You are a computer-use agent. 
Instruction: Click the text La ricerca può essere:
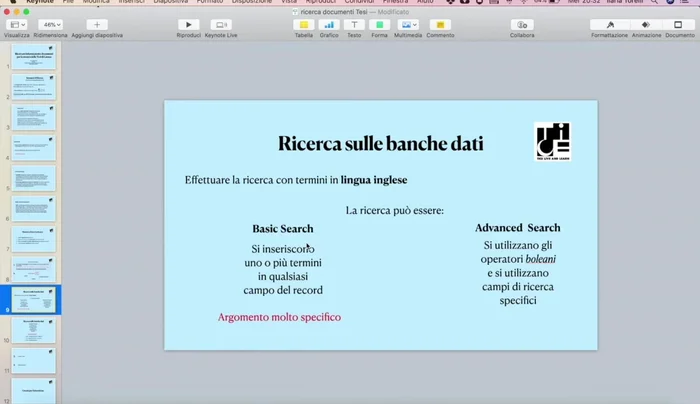[x=395, y=210]
